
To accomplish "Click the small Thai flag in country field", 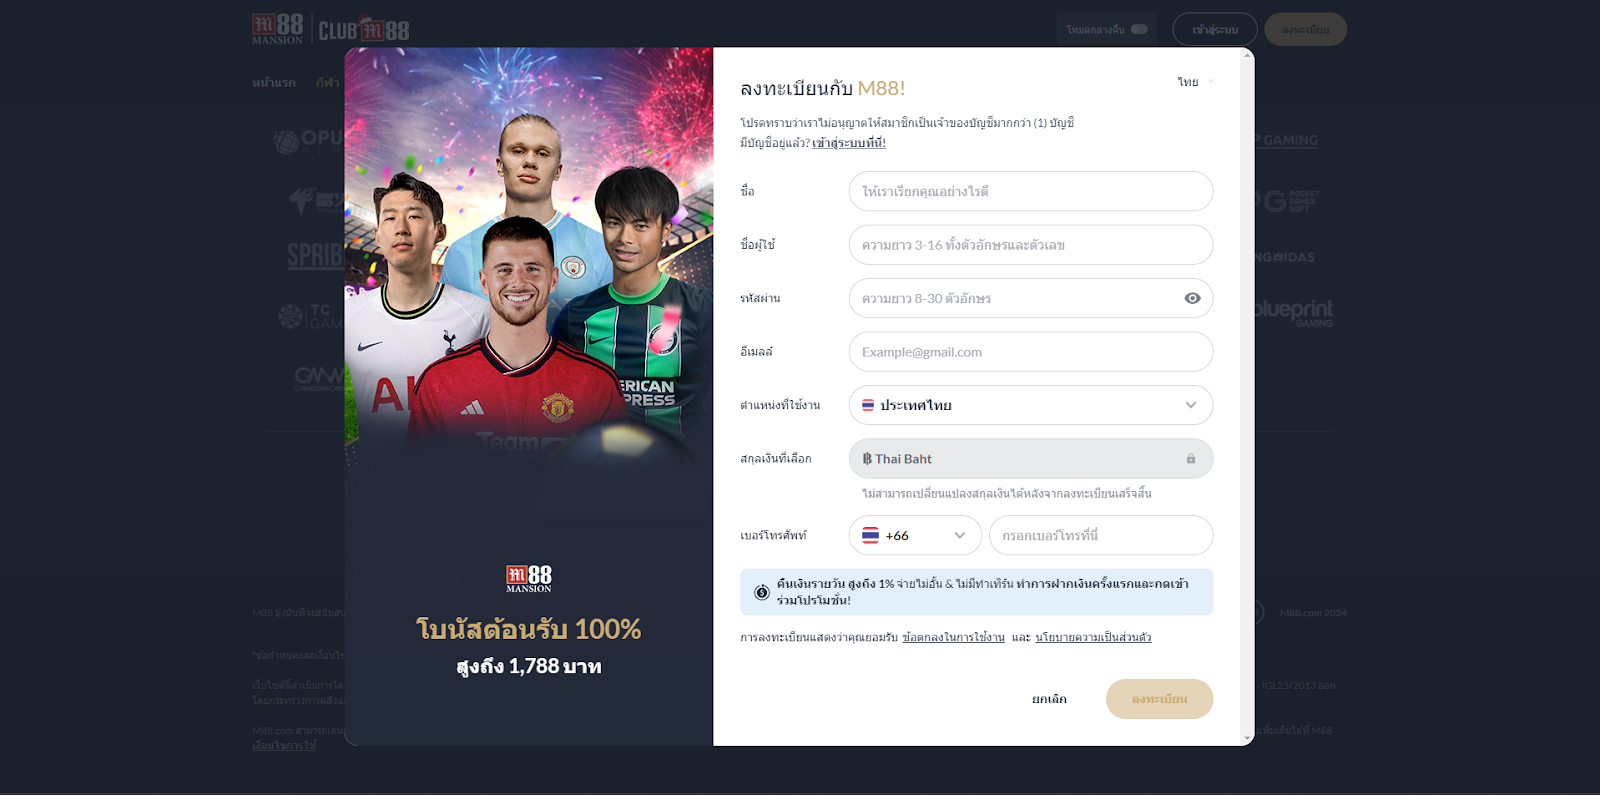I will coord(868,405).
